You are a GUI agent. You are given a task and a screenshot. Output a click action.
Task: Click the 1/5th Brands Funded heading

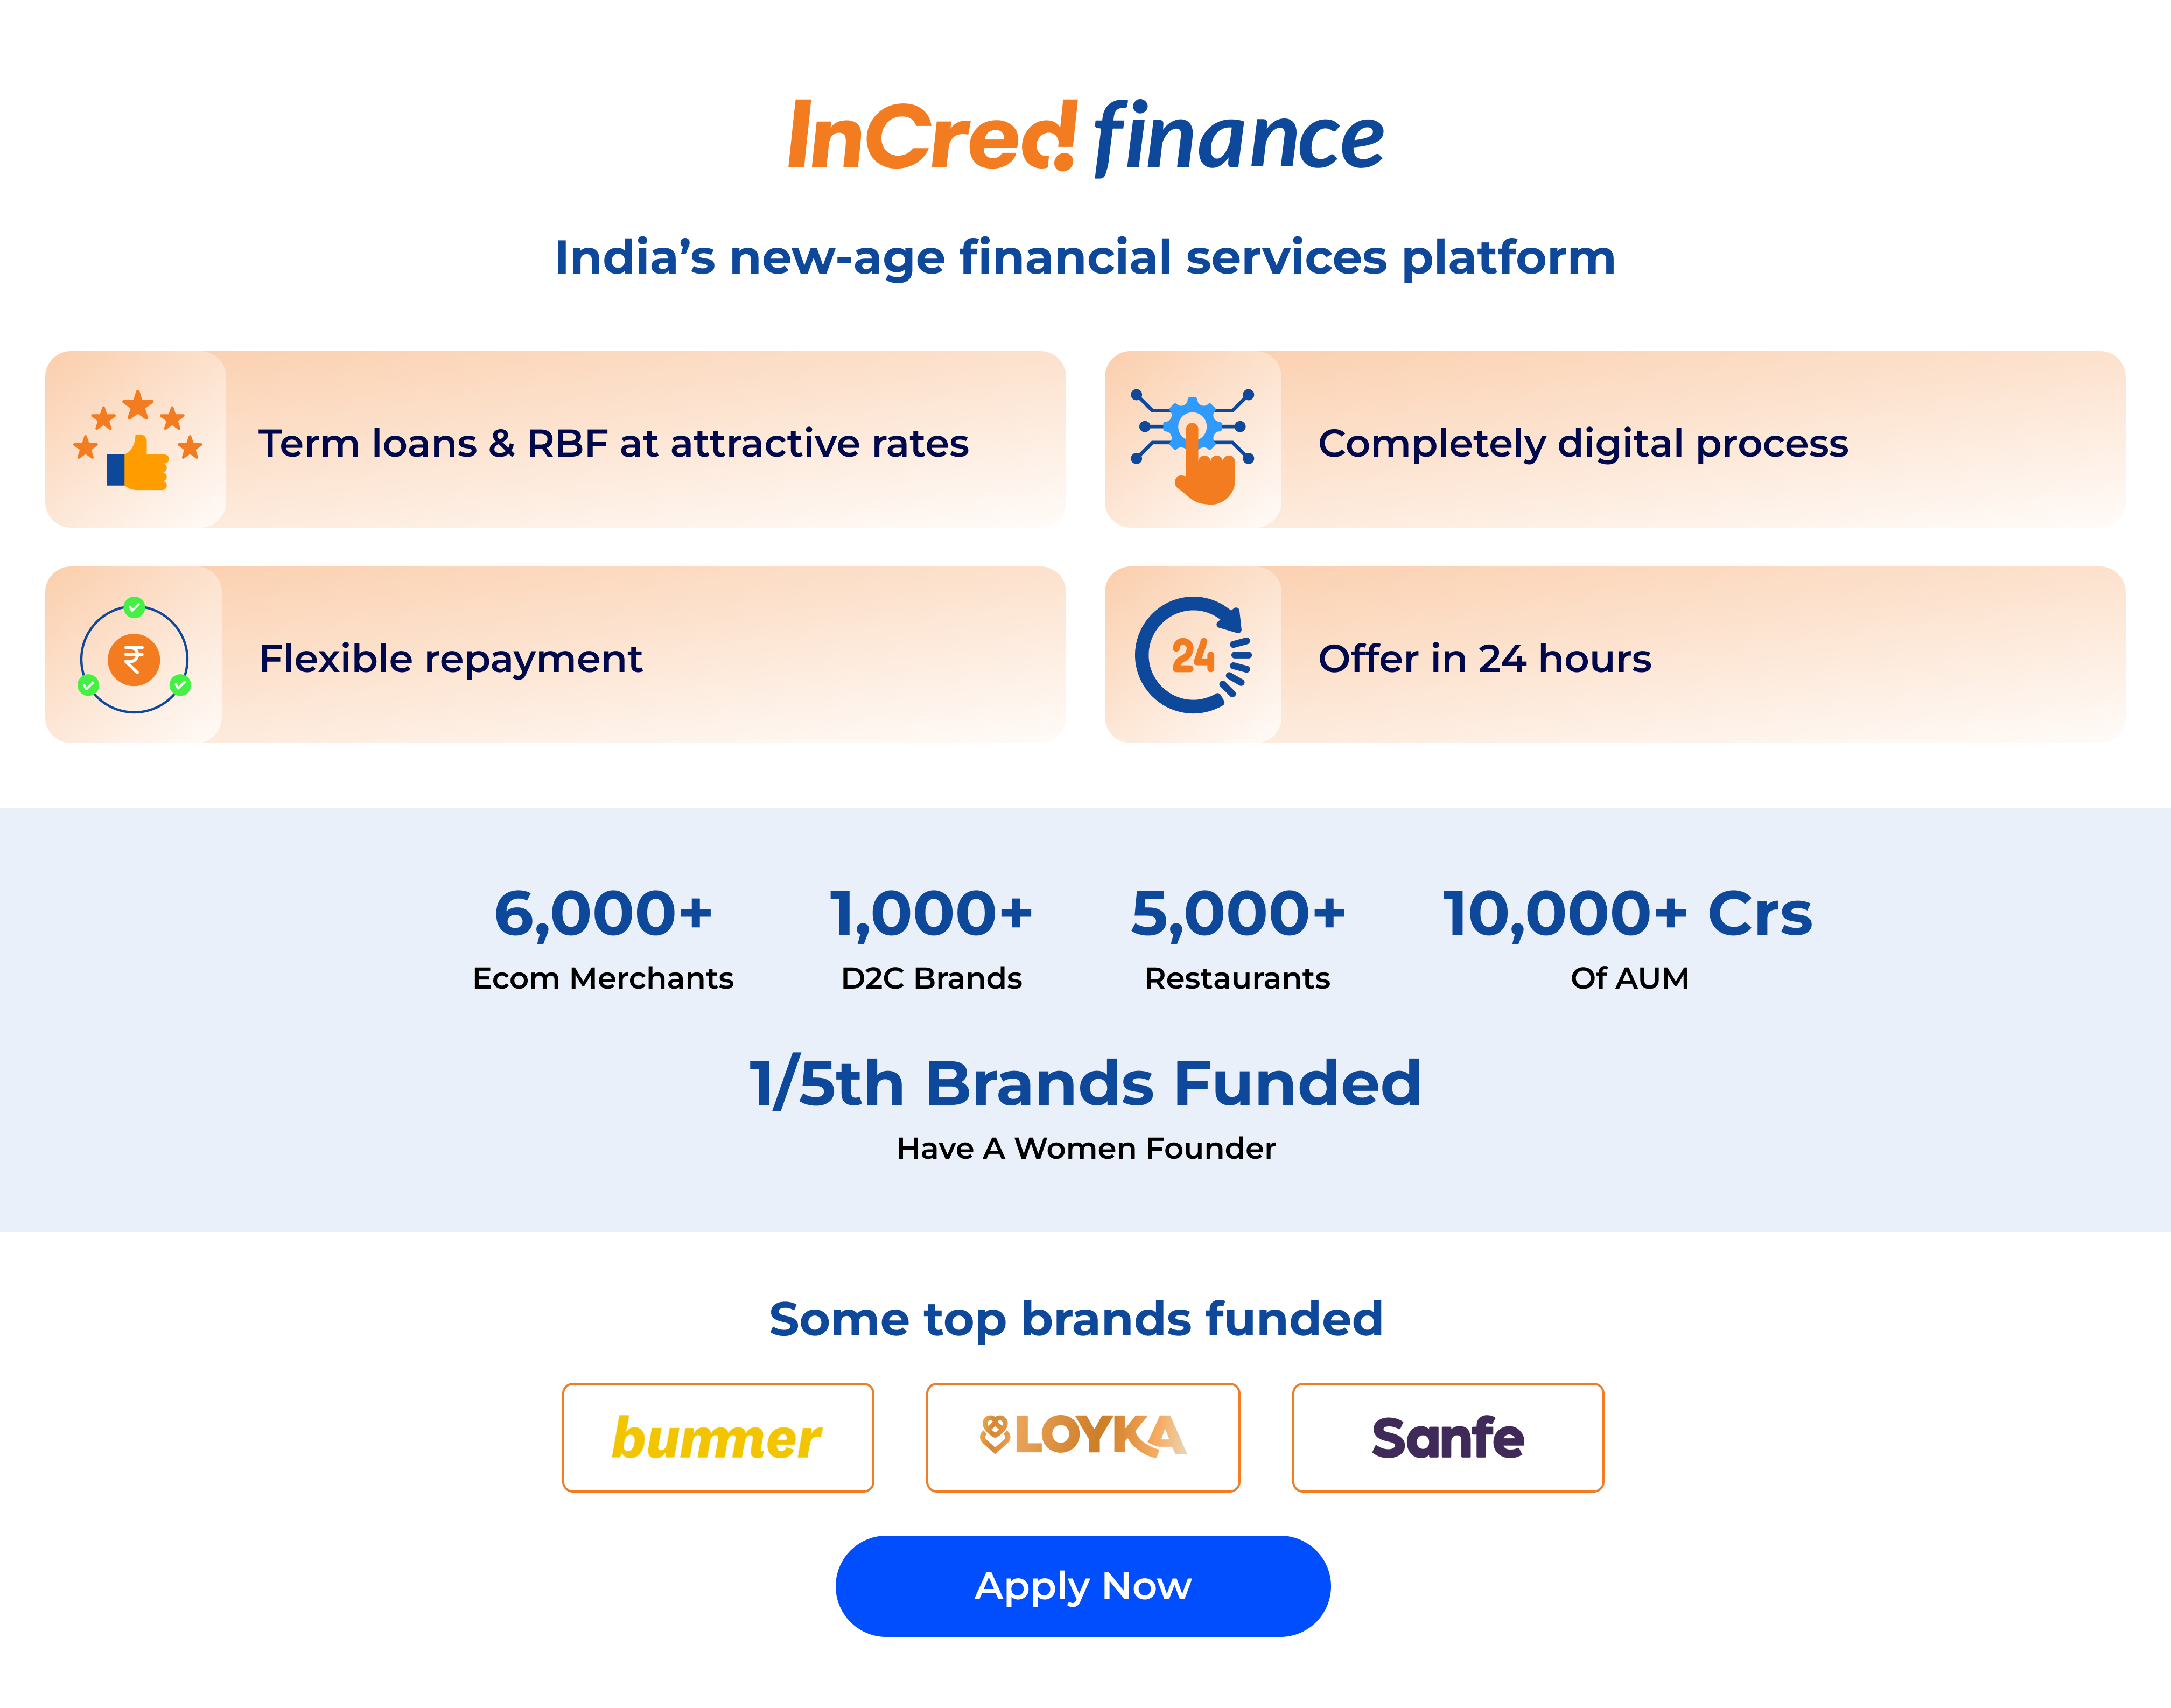coord(1085,1083)
